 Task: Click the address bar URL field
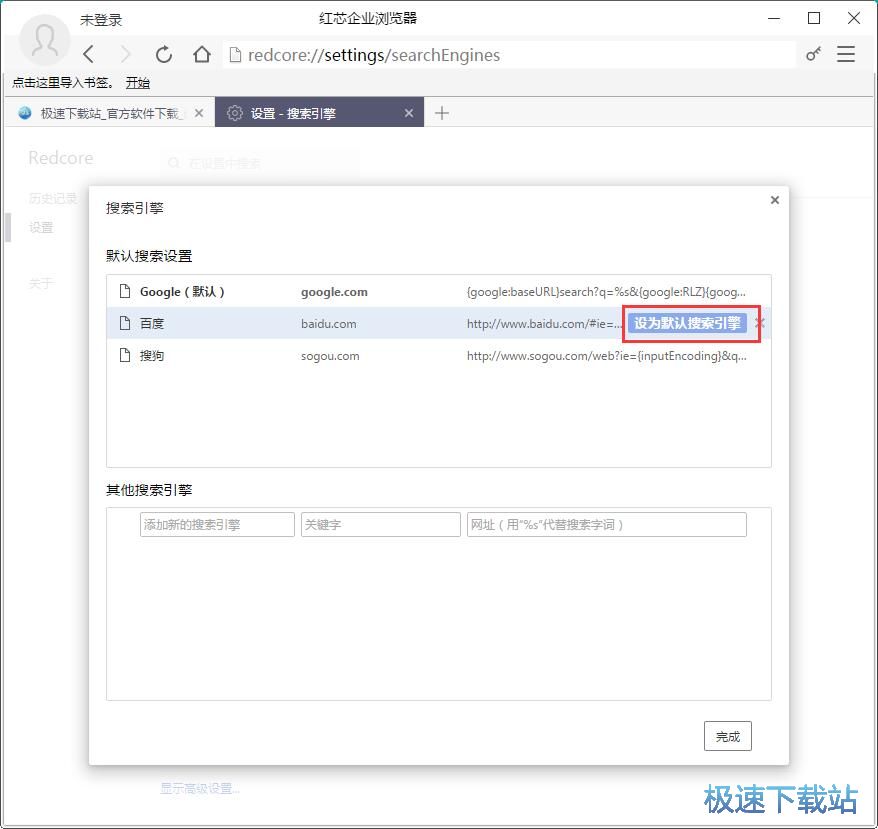click(x=508, y=55)
